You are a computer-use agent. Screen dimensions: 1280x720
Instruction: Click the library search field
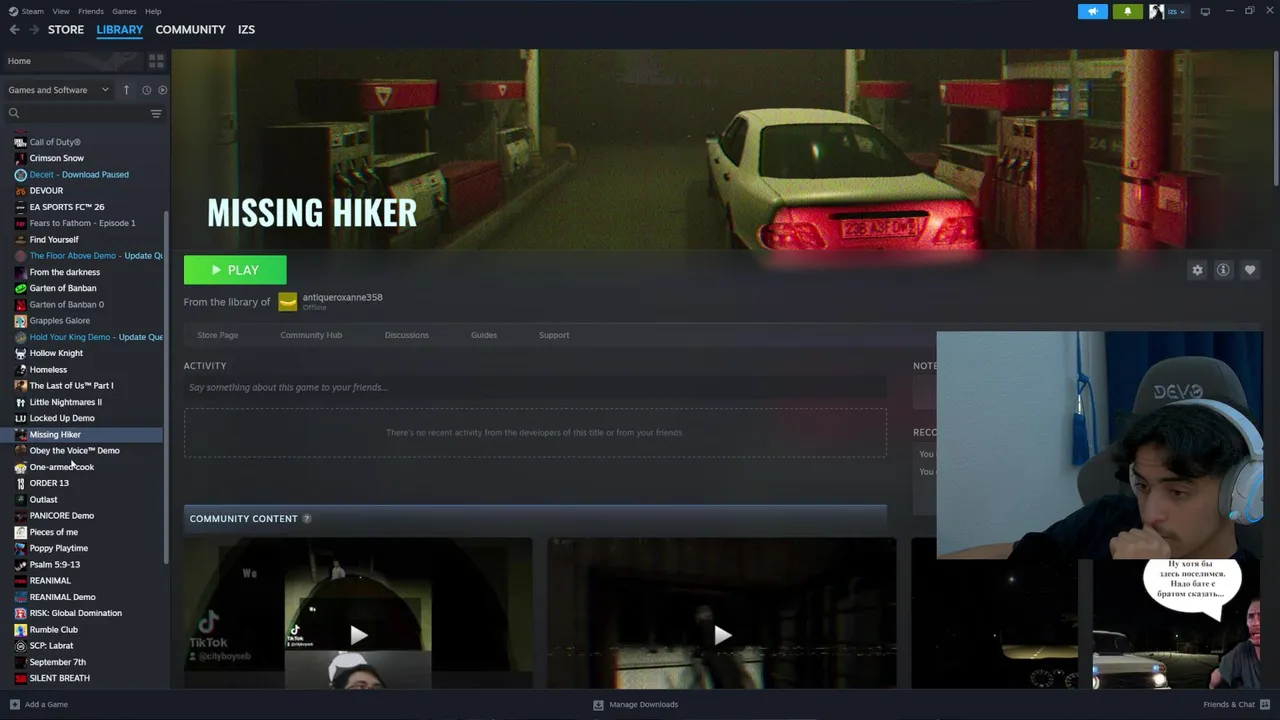click(x=77, y=113)
